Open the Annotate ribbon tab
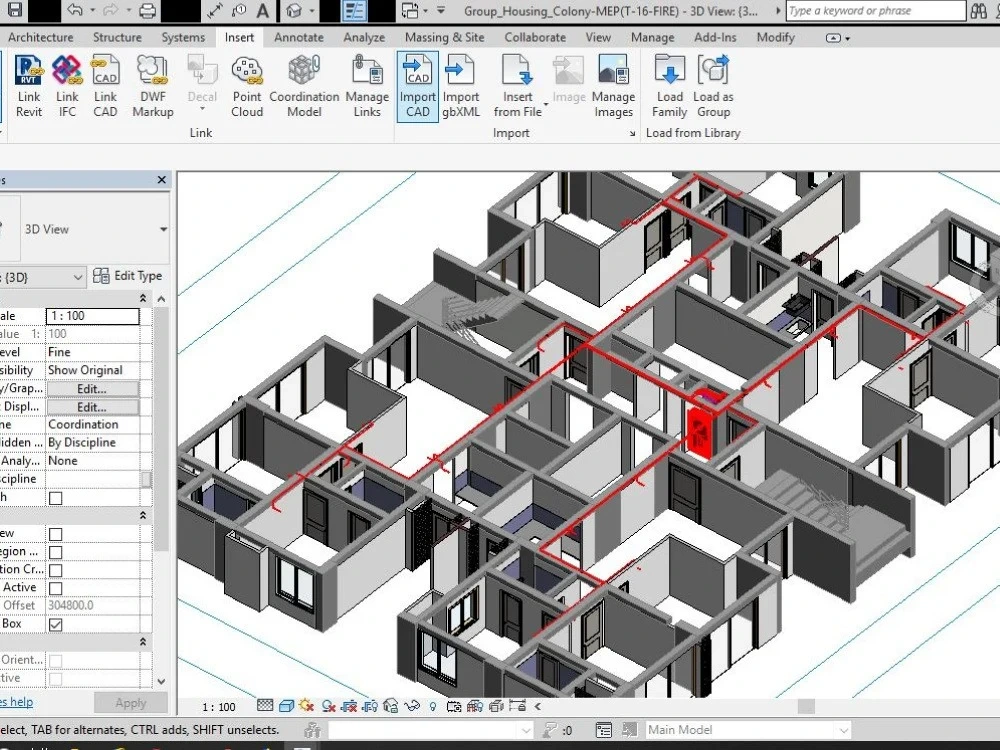1000x750 pixels. [298, 38]
